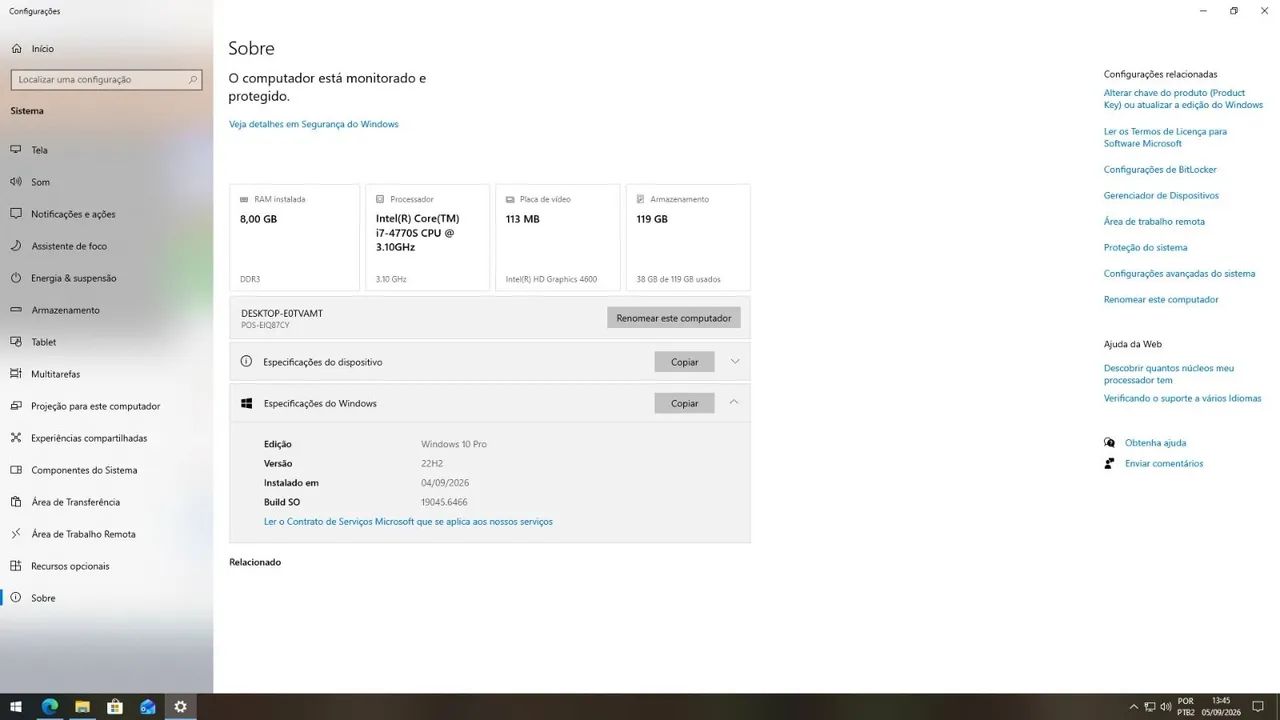Click Enviar comentários link
This screenshot has width=1280, height=720.
coord(1164,463)
